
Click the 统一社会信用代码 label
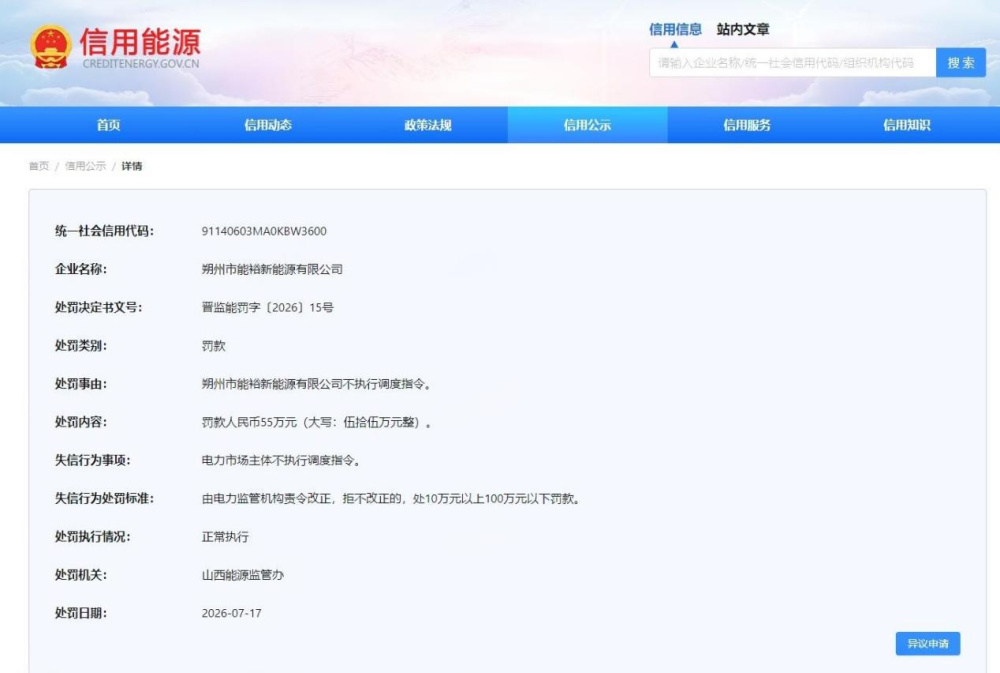pos(105,231)
